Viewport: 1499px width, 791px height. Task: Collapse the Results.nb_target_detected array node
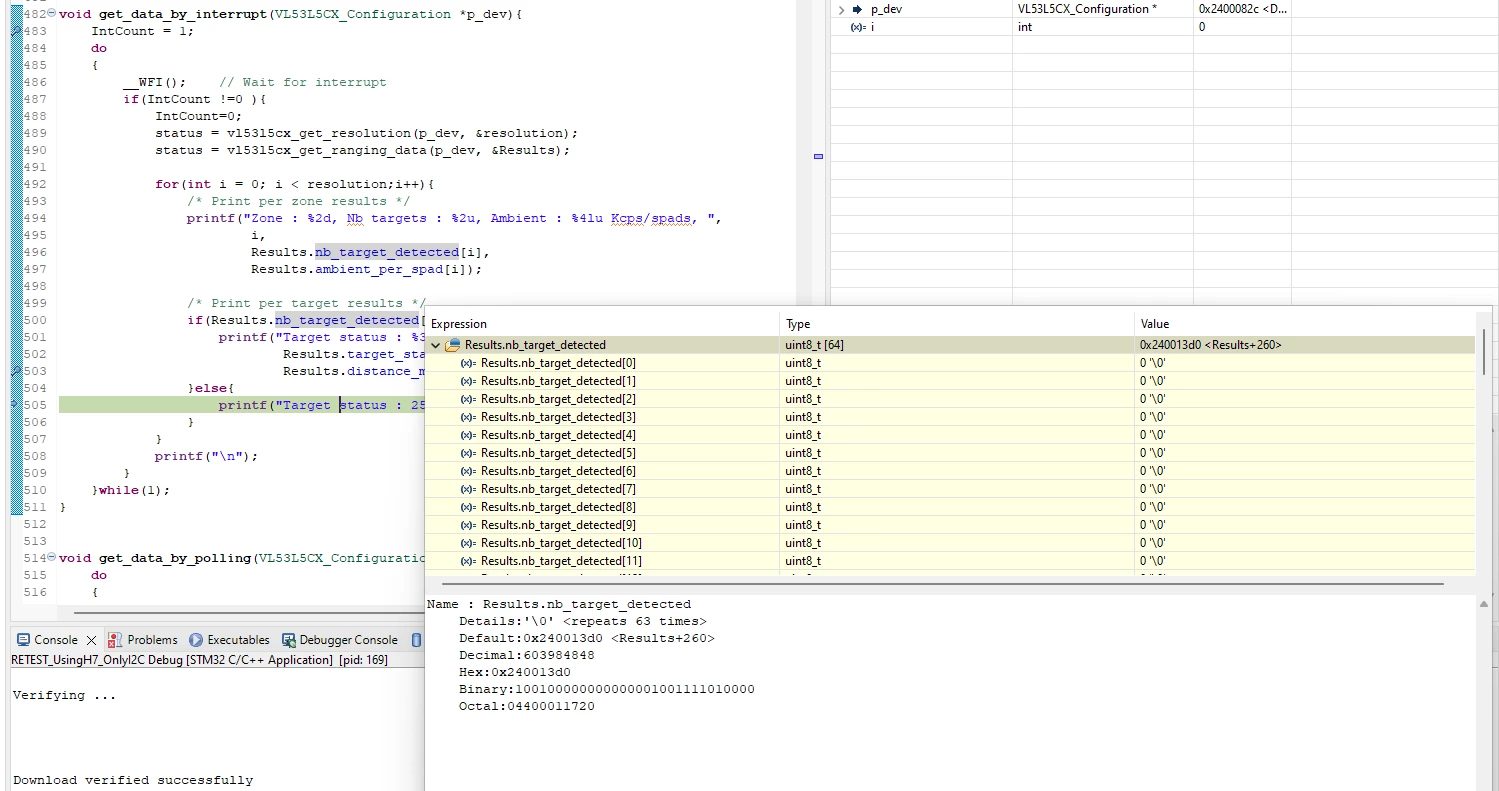pos(435,345)
